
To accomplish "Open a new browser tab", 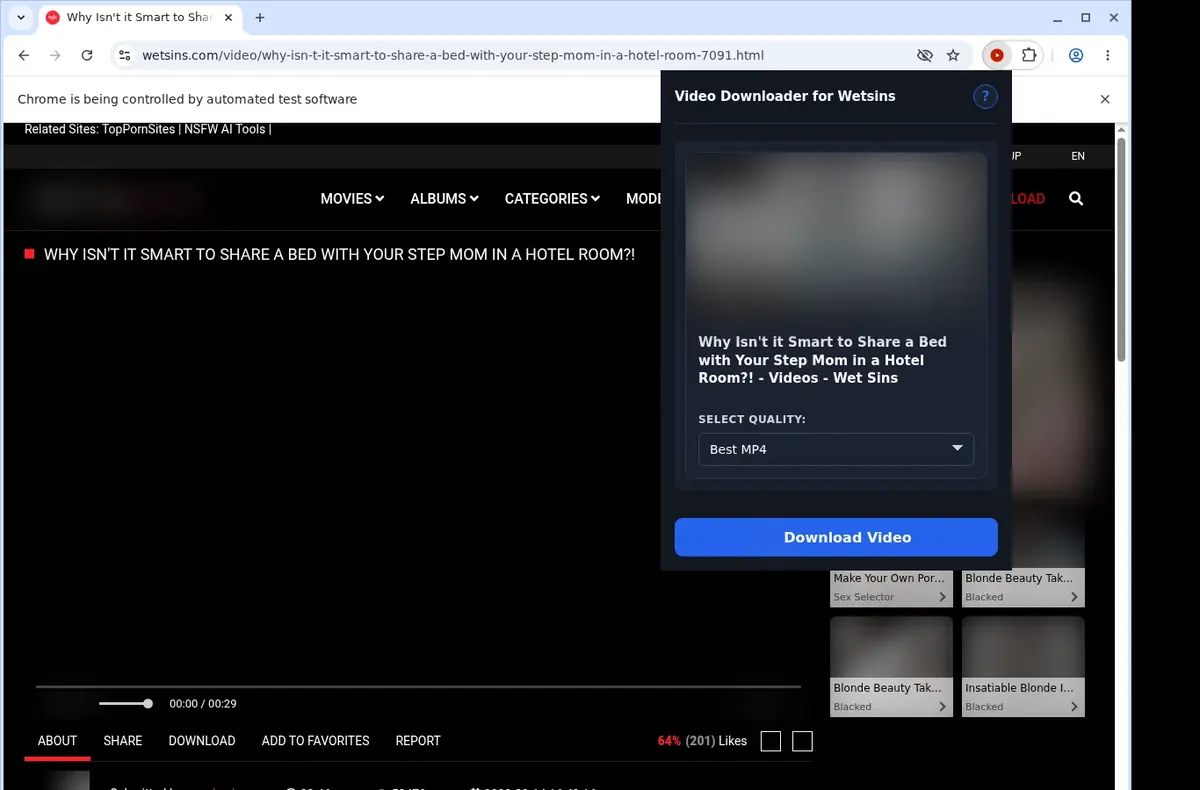I will click(x=260, y=18).
